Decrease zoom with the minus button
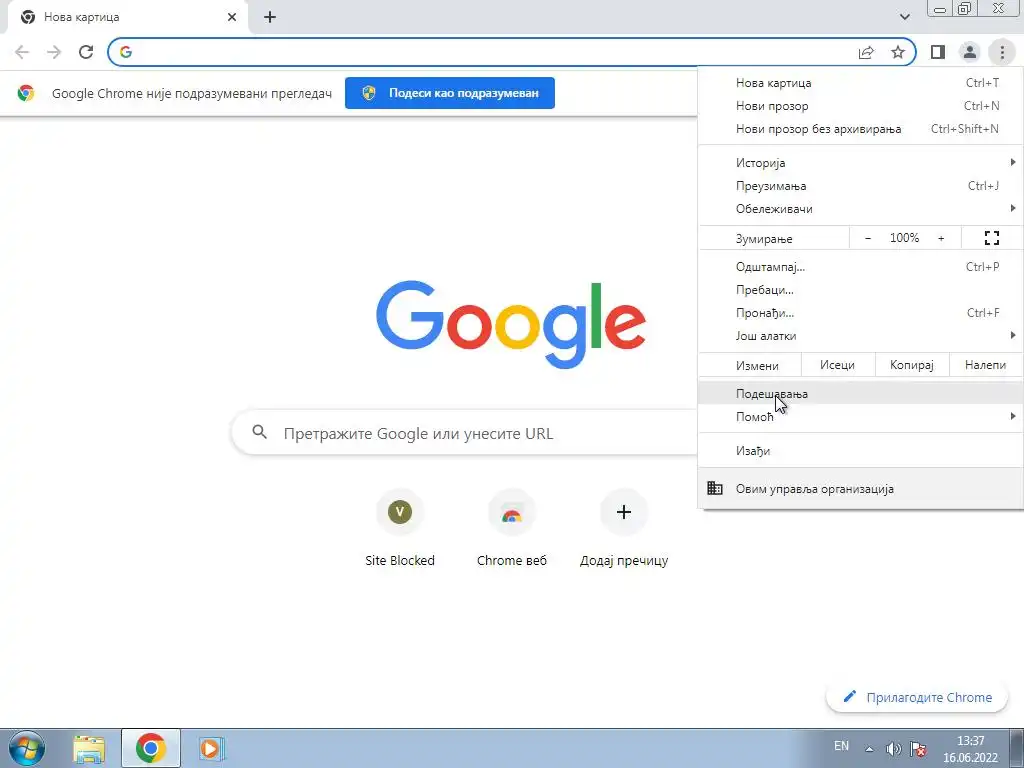Image resolution: width=1024 pixels, height=768 pixels. (868, 238)
